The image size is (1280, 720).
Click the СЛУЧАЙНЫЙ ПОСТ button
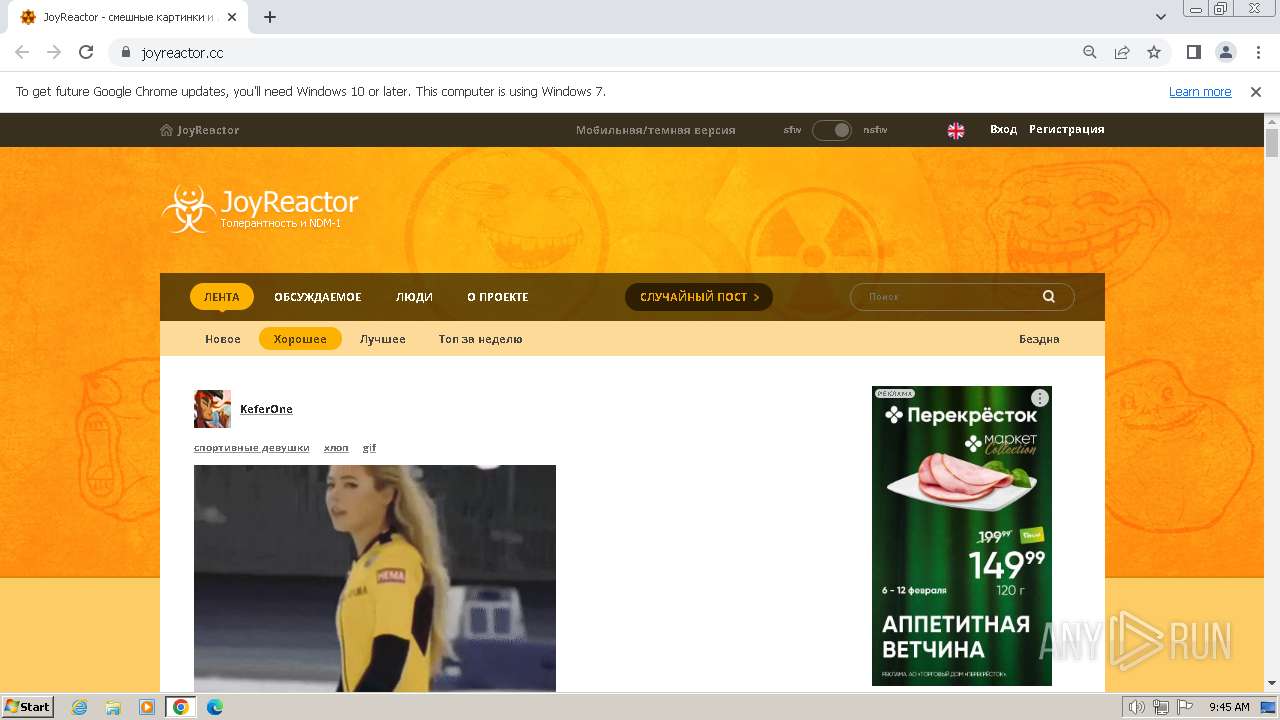click(x=699, y=297)
